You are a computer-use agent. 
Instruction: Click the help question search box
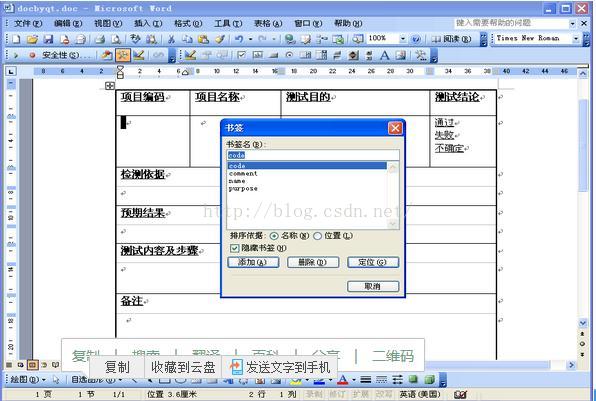coord(511,24)
